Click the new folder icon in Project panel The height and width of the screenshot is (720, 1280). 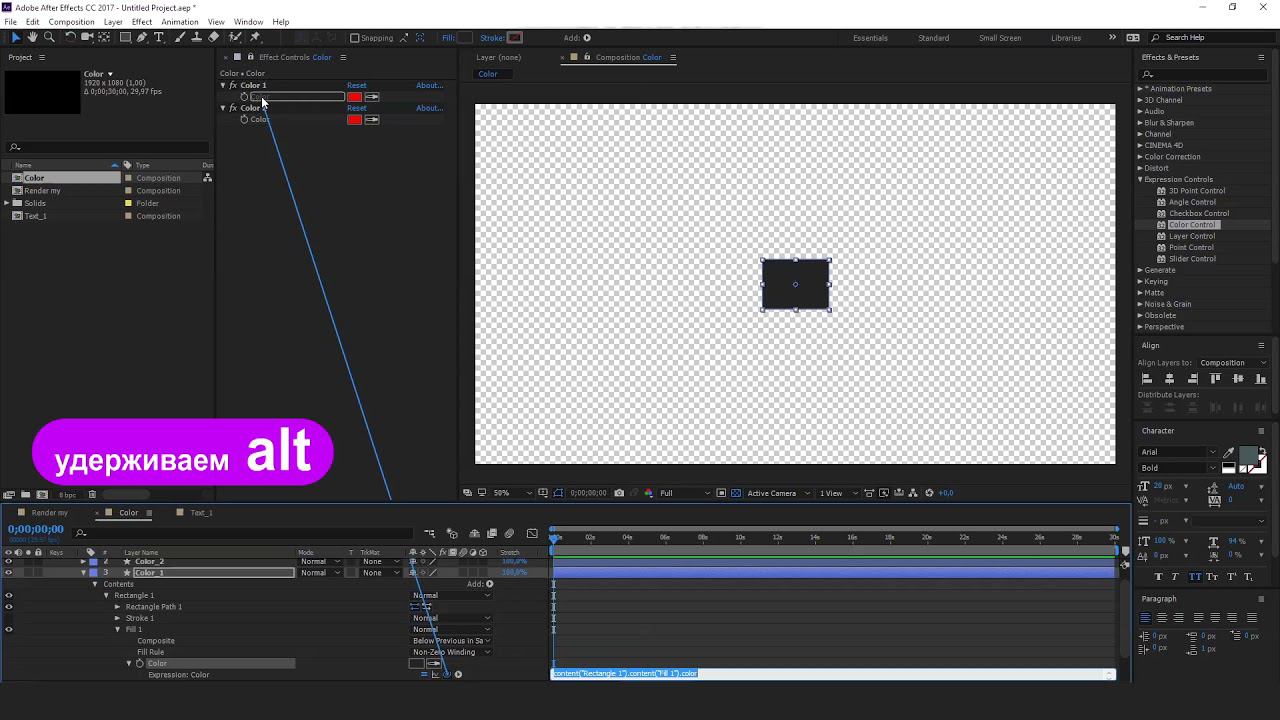point(25,494)
